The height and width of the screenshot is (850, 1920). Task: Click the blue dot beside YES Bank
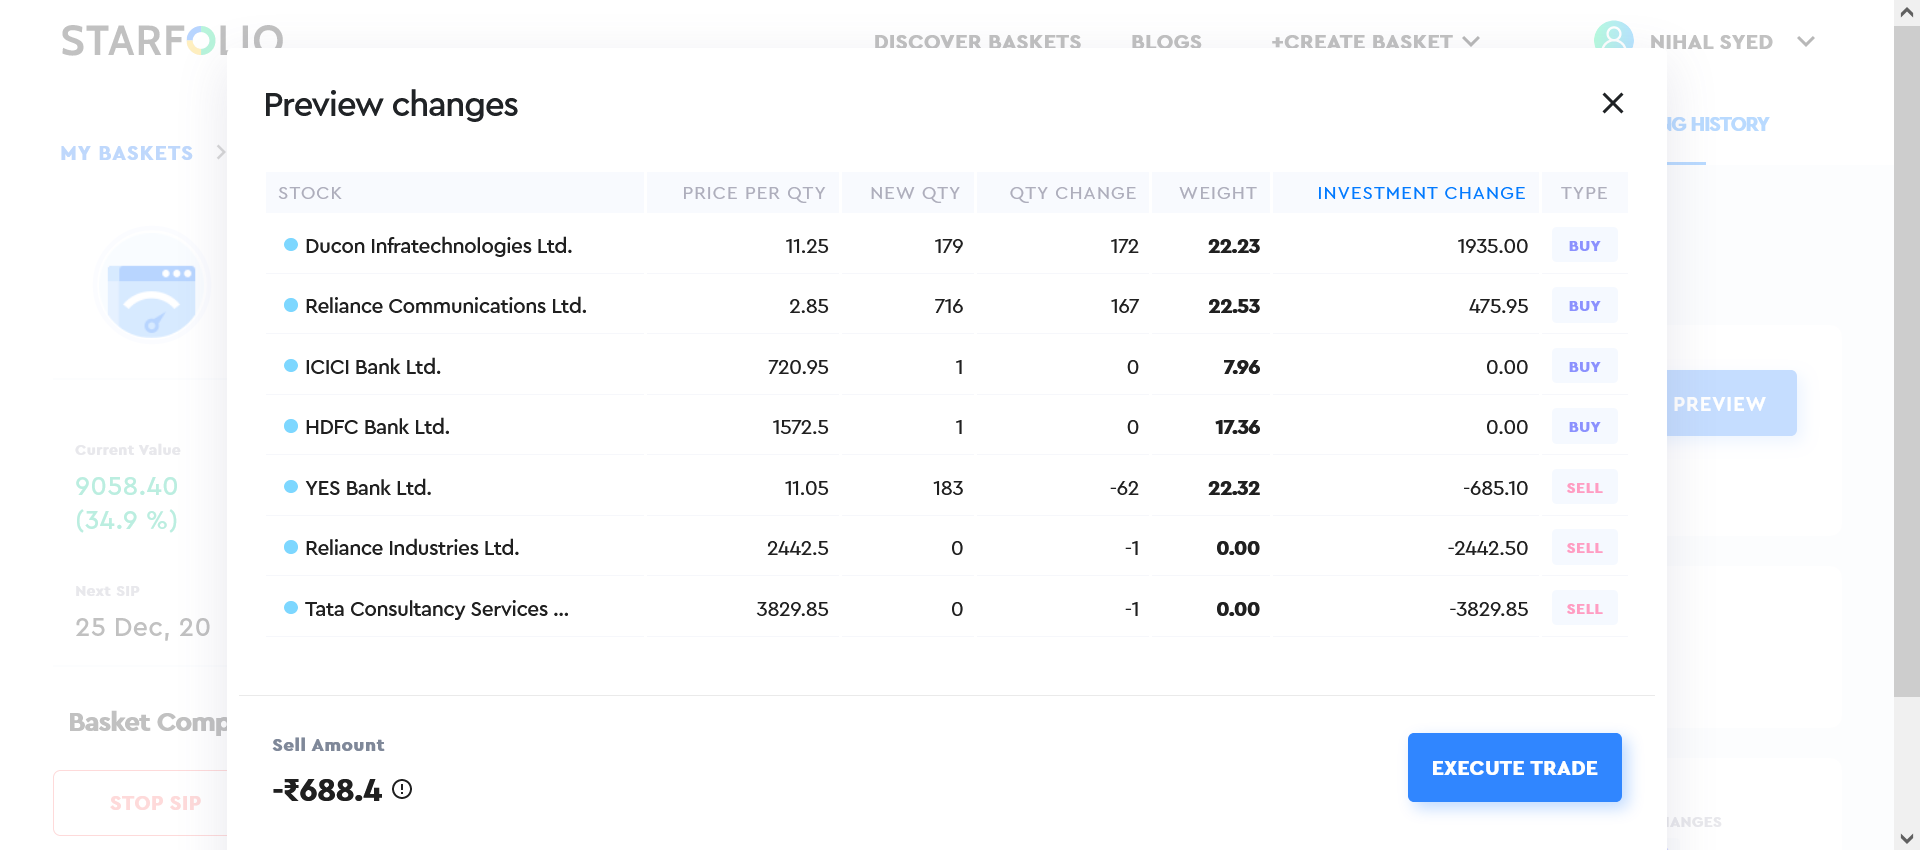coord(291,487)
